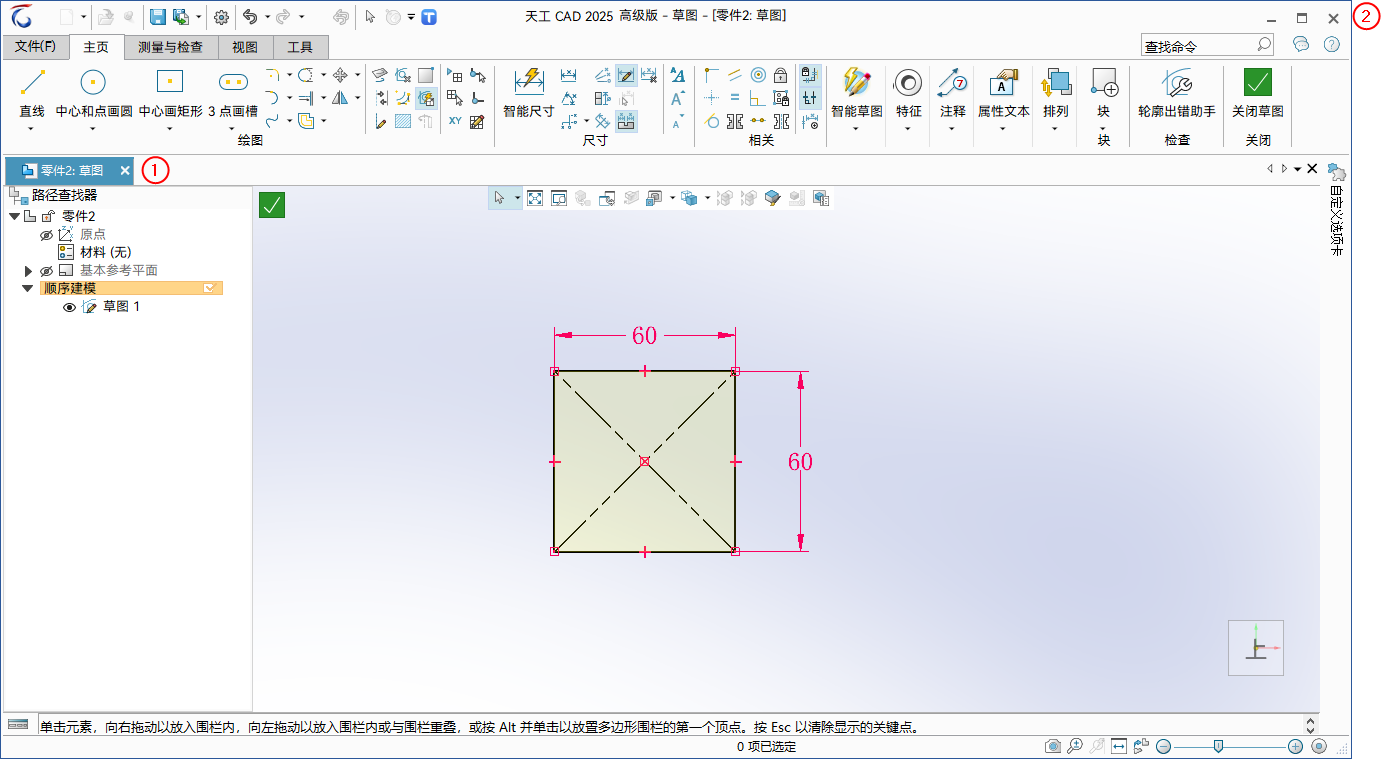Click green checkmark in the sketch canvas corner
1382x759 pixels.
[272, 205]
